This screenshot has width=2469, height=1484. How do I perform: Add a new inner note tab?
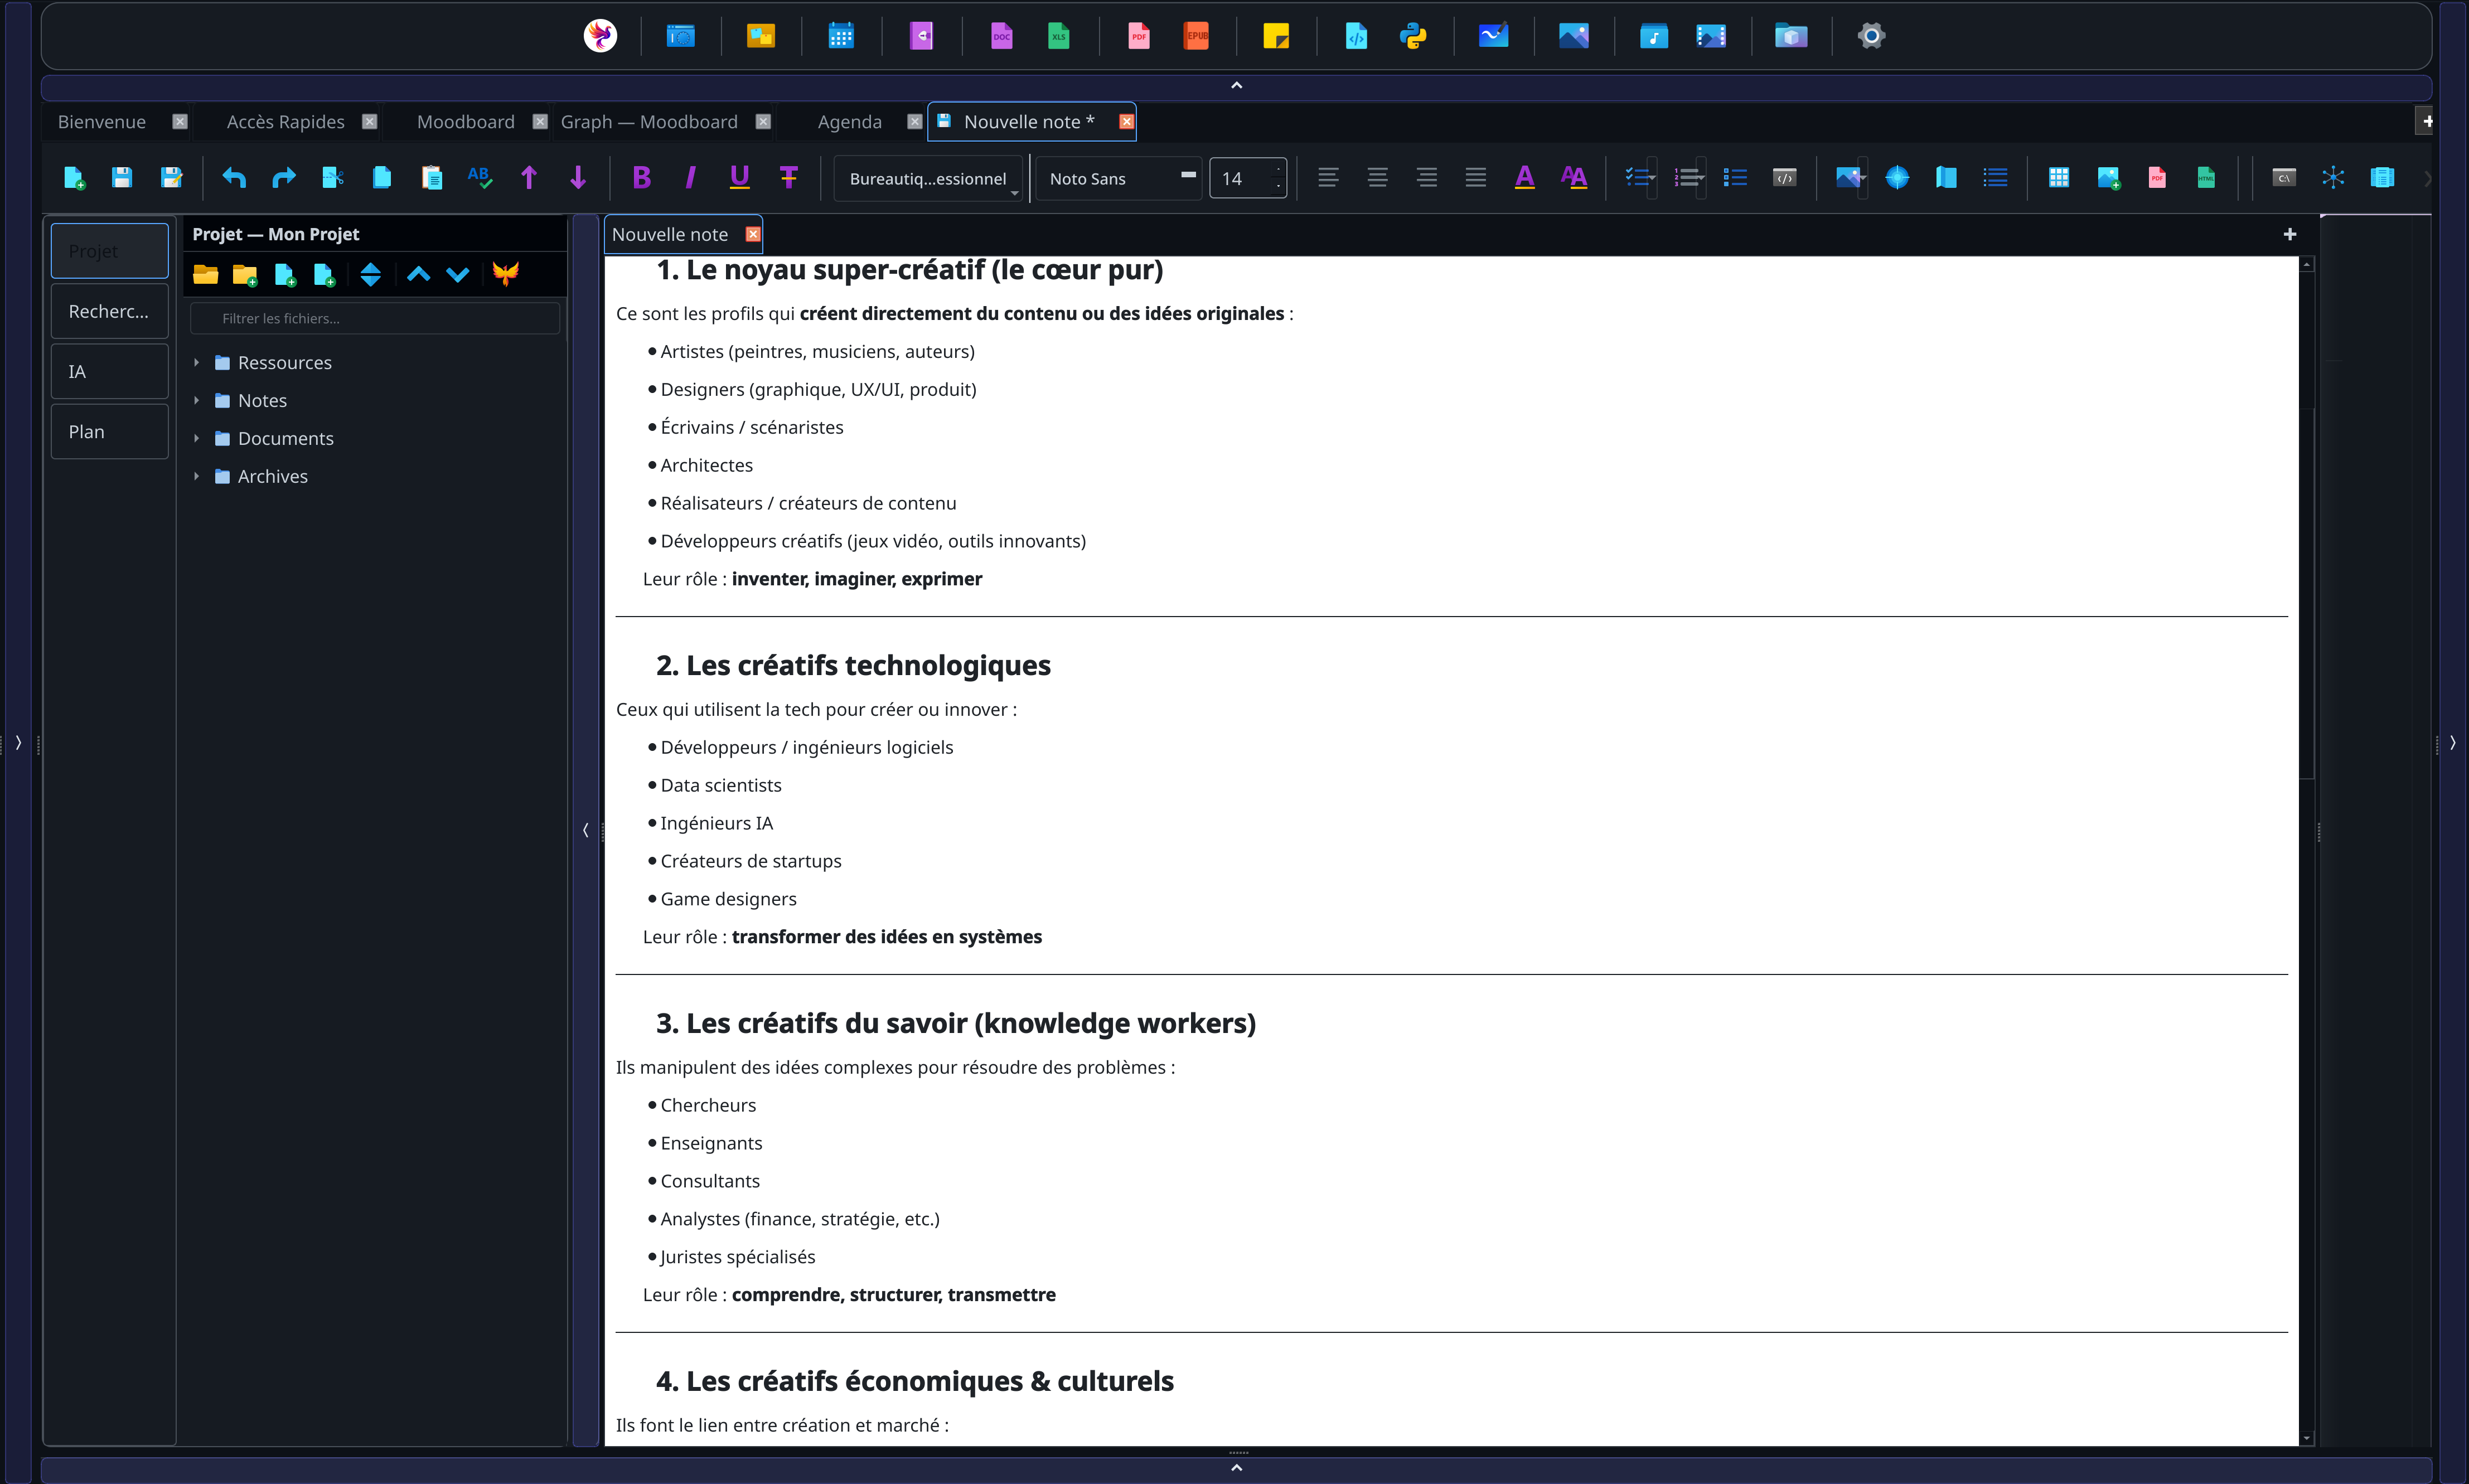tap(2290, 235)
